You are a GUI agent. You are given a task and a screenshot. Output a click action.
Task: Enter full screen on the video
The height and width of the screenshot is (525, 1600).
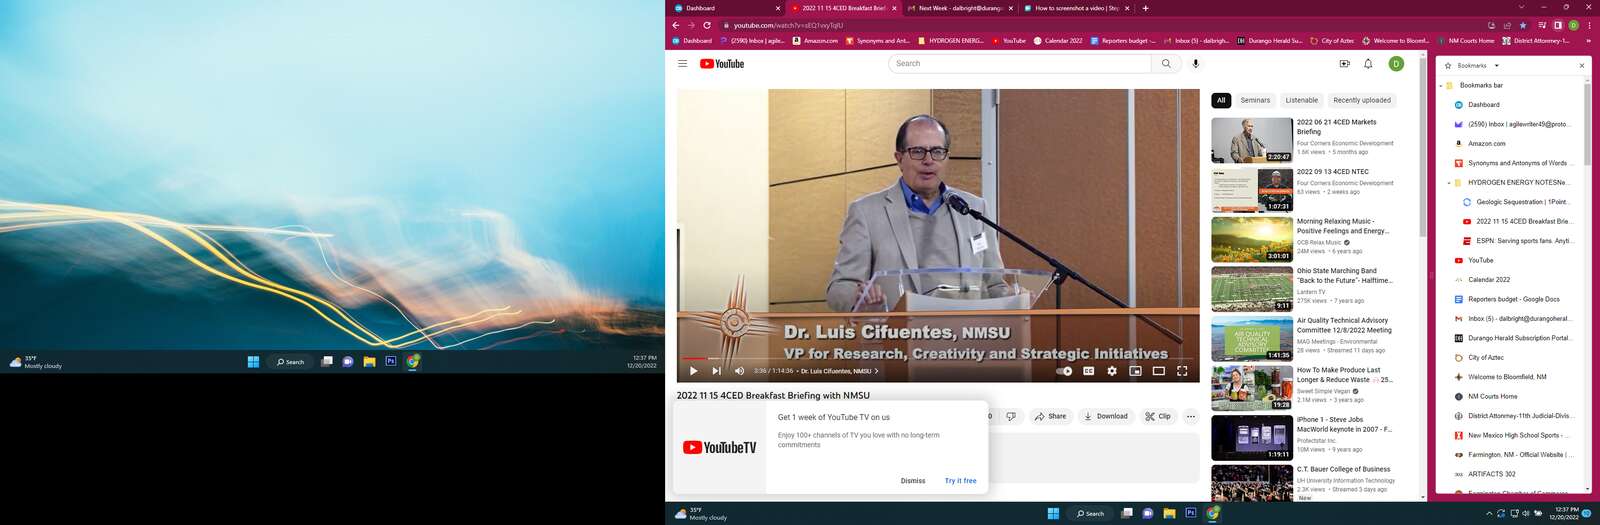coord(1182,371)
